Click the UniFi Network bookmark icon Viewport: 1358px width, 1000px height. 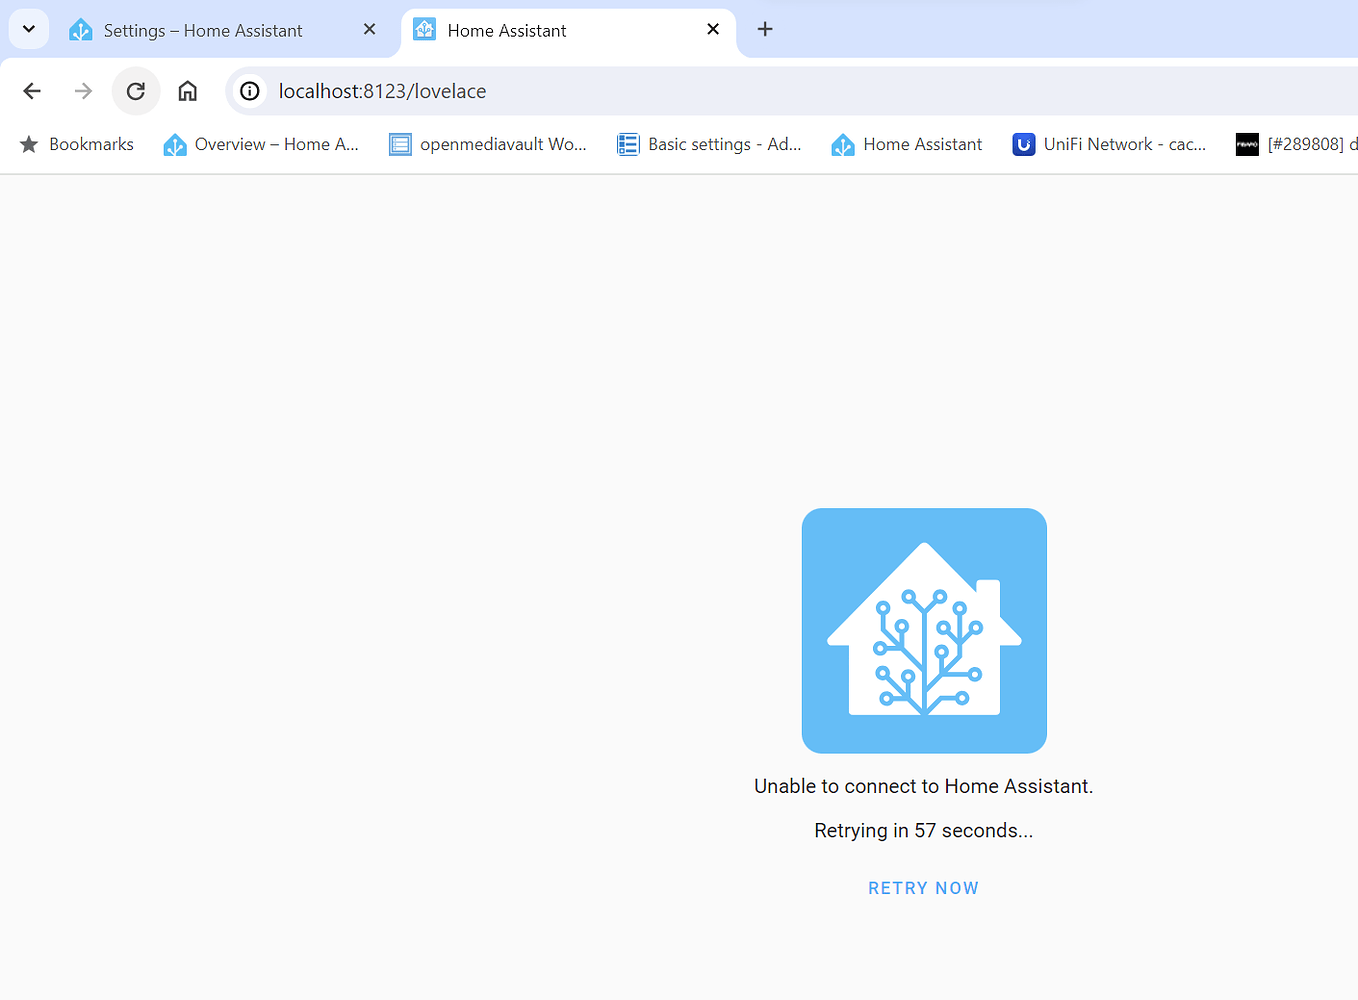point(1024,144)
